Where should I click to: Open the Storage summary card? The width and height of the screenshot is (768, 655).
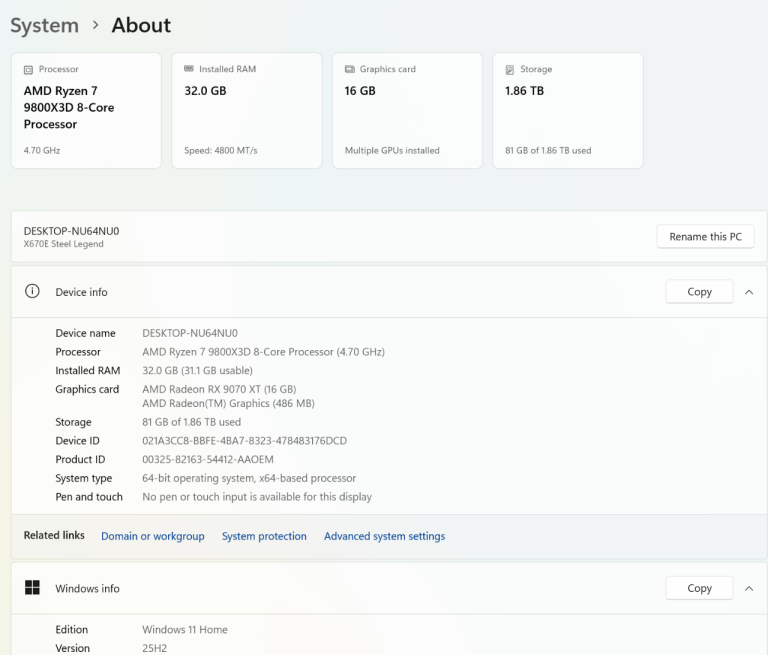tap(568, 111)
